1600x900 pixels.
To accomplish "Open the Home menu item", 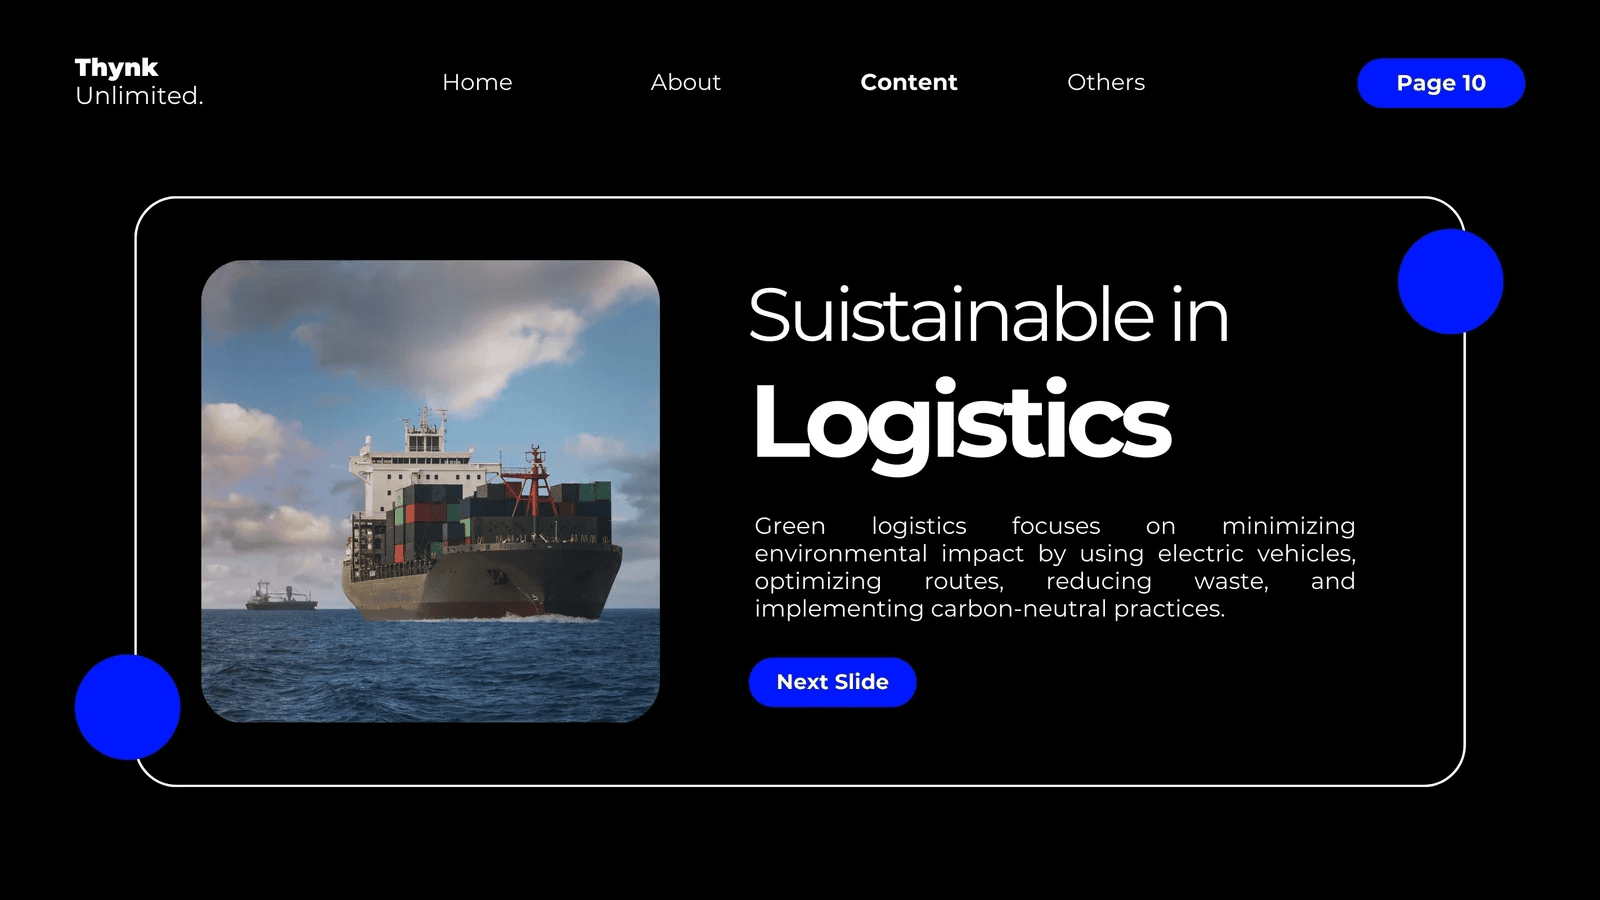I will [477, 82].
